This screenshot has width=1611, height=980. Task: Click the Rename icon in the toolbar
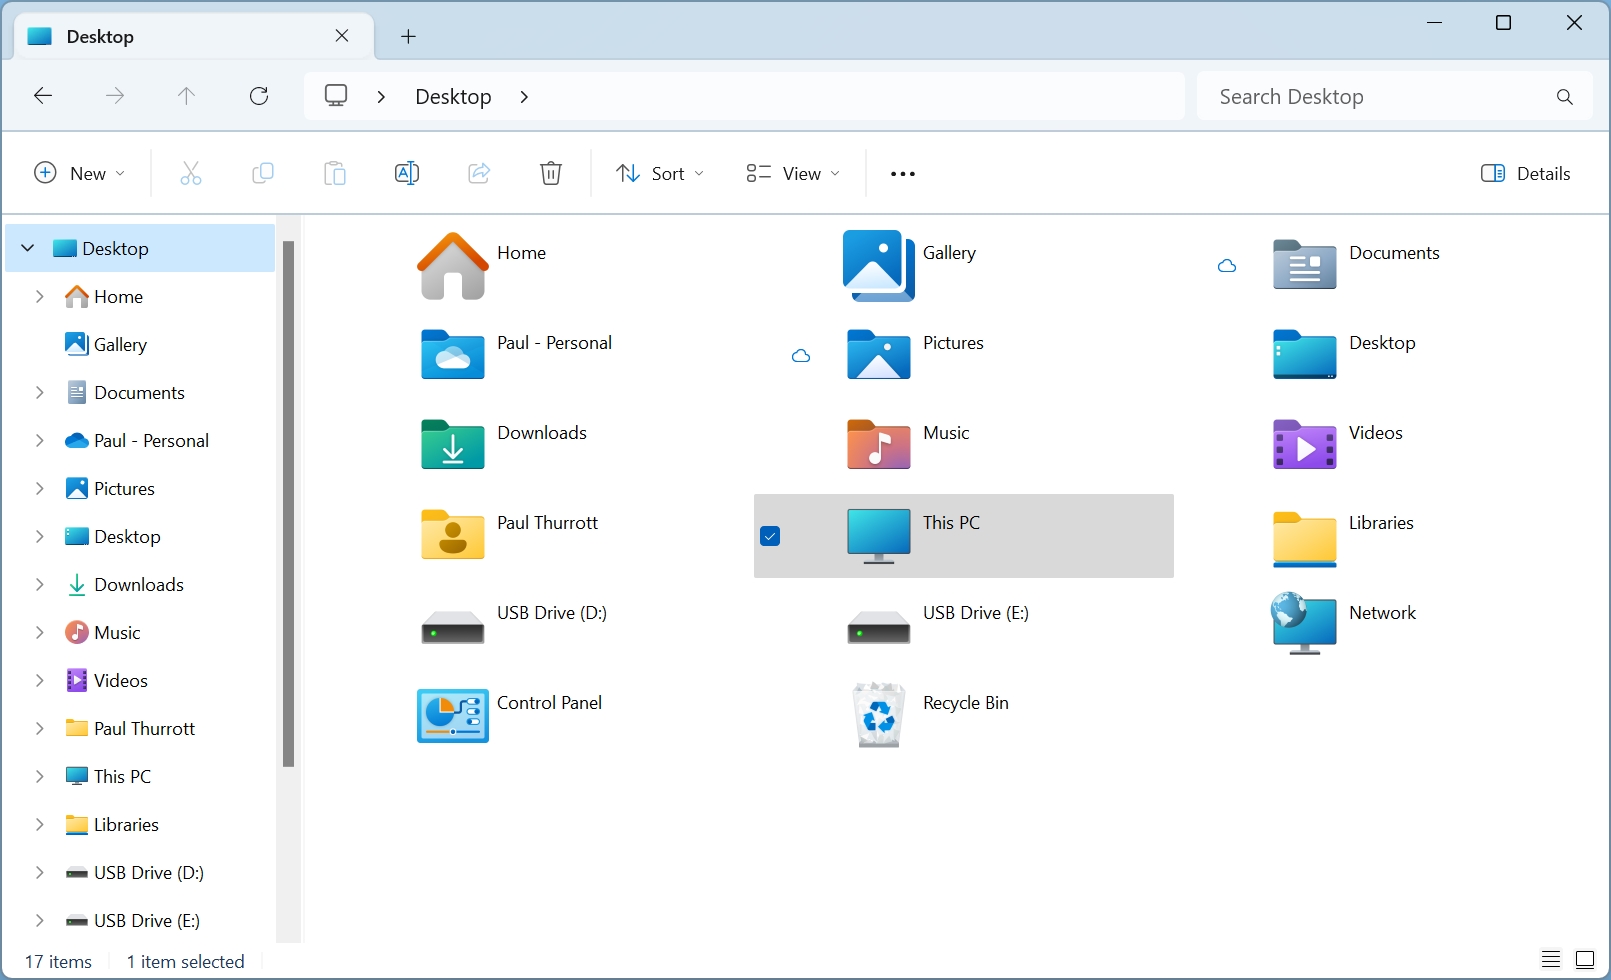pyautogui.click(x=407, y=173)
